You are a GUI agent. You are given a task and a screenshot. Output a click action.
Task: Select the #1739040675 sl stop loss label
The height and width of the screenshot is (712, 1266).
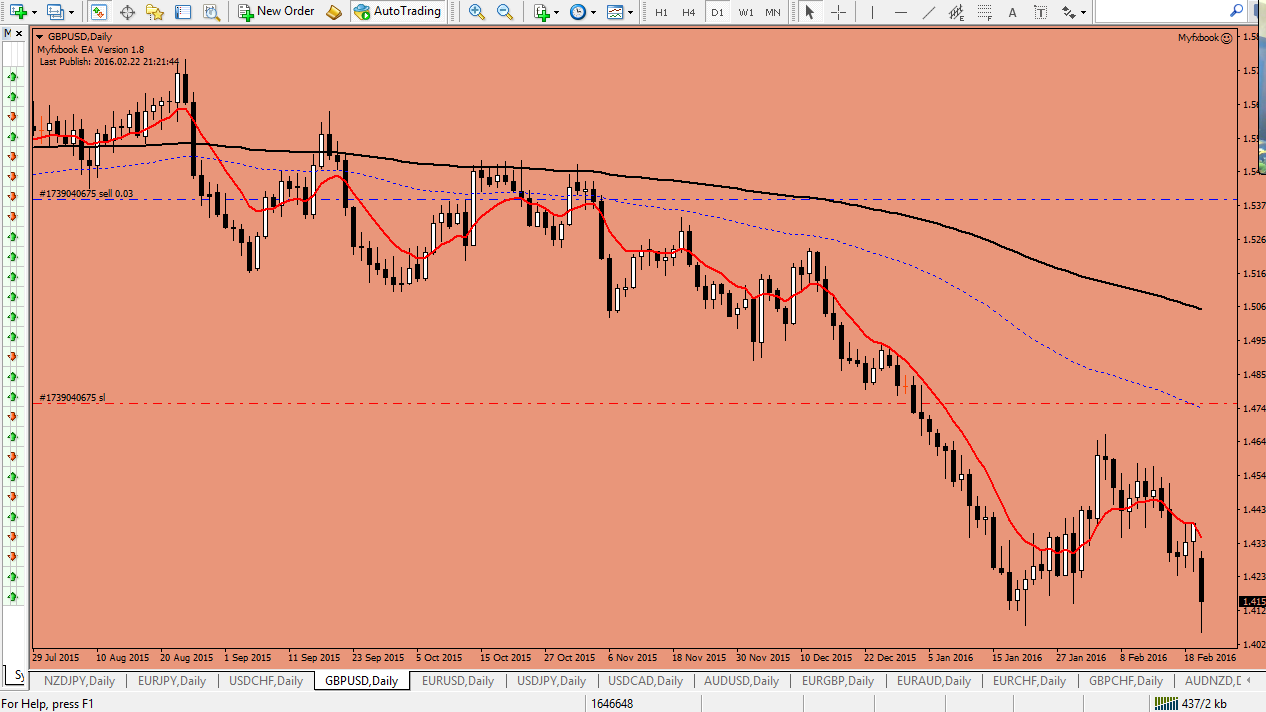72,398
